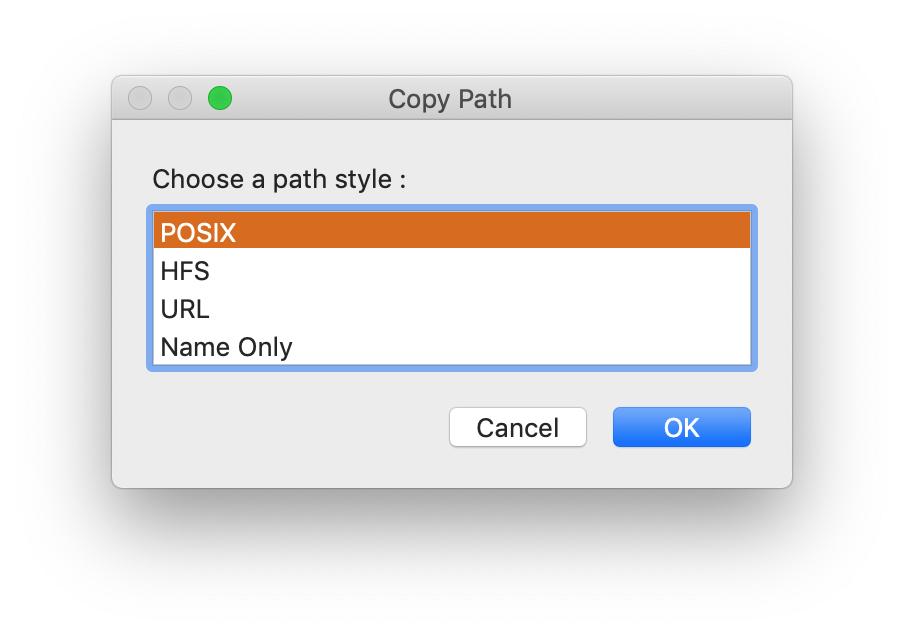Pick the URL path style
Image resolution: width=904 pixels, height=636 pixels.
(450, 309)
